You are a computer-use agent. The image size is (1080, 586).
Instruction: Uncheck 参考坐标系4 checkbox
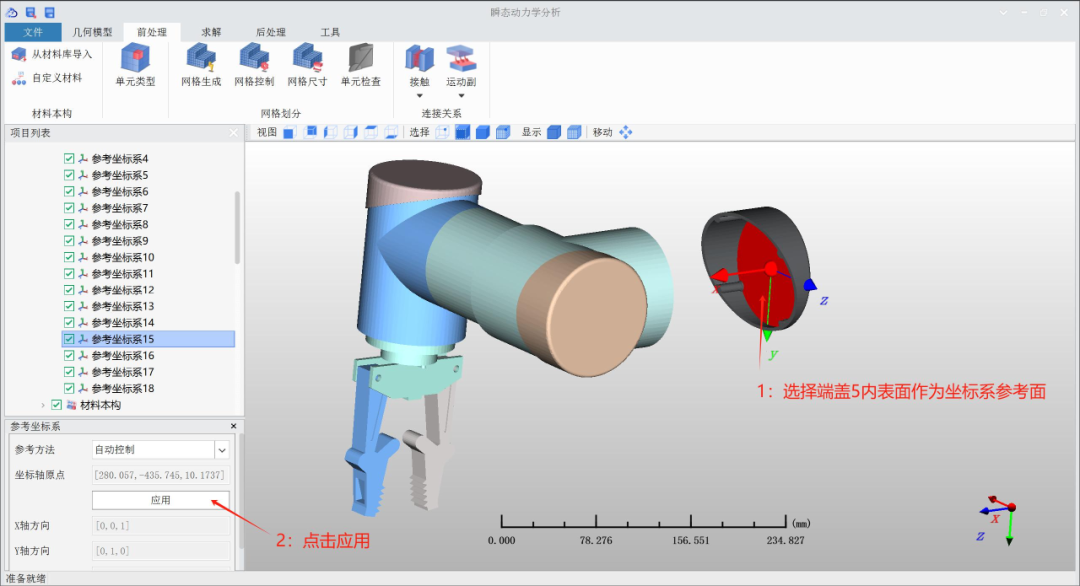pos(69,158)
